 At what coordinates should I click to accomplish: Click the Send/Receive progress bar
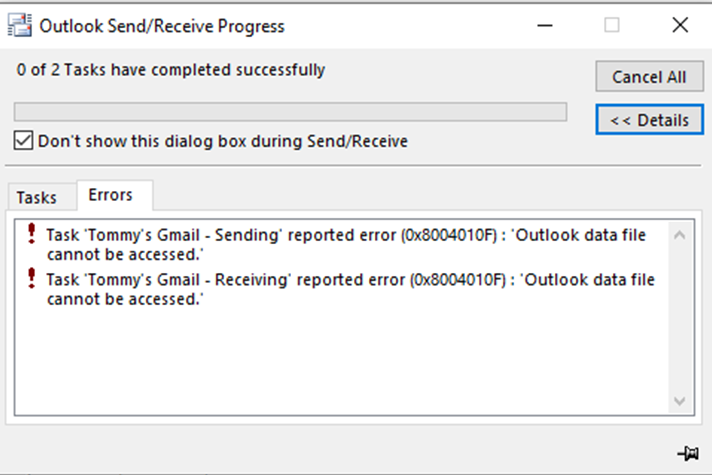pyautogui.click(x=290, y=111)
